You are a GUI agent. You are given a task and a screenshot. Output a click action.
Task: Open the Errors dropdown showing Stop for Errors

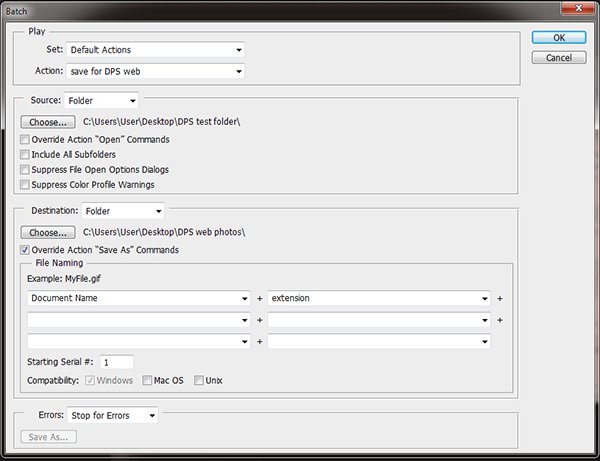(x=112, y=415)
